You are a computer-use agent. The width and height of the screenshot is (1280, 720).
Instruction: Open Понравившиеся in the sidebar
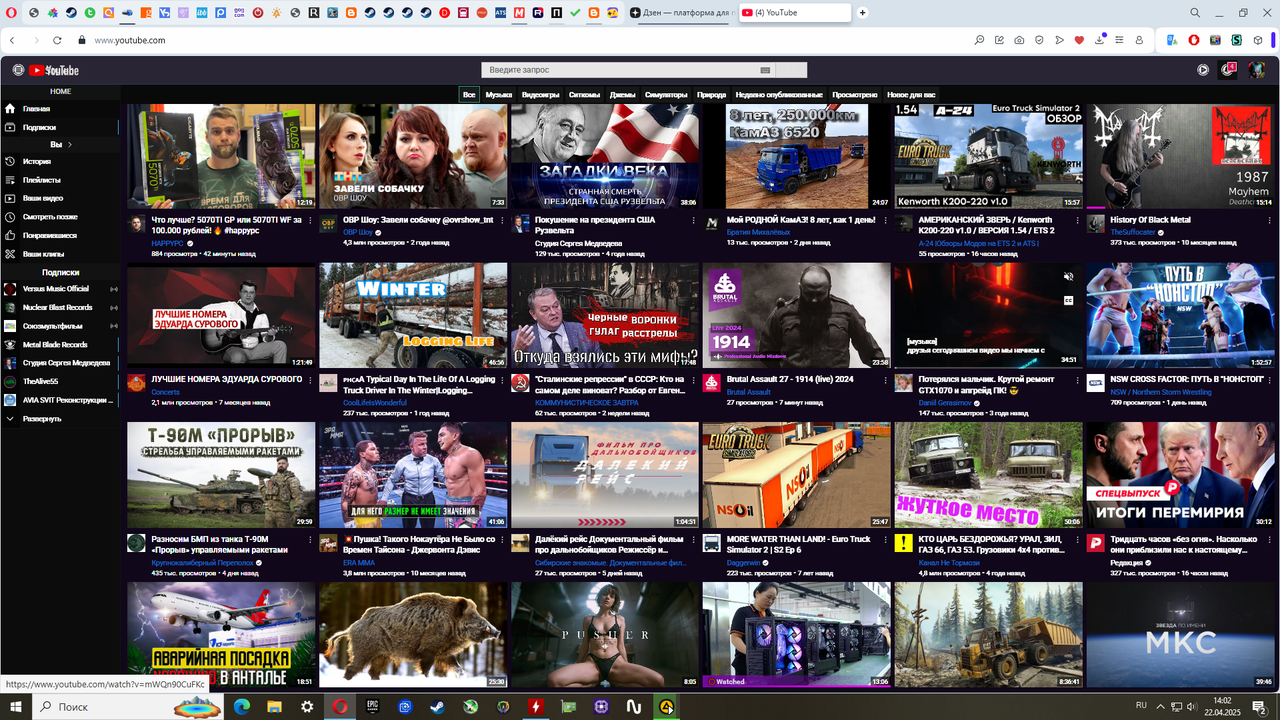(60, 235)
